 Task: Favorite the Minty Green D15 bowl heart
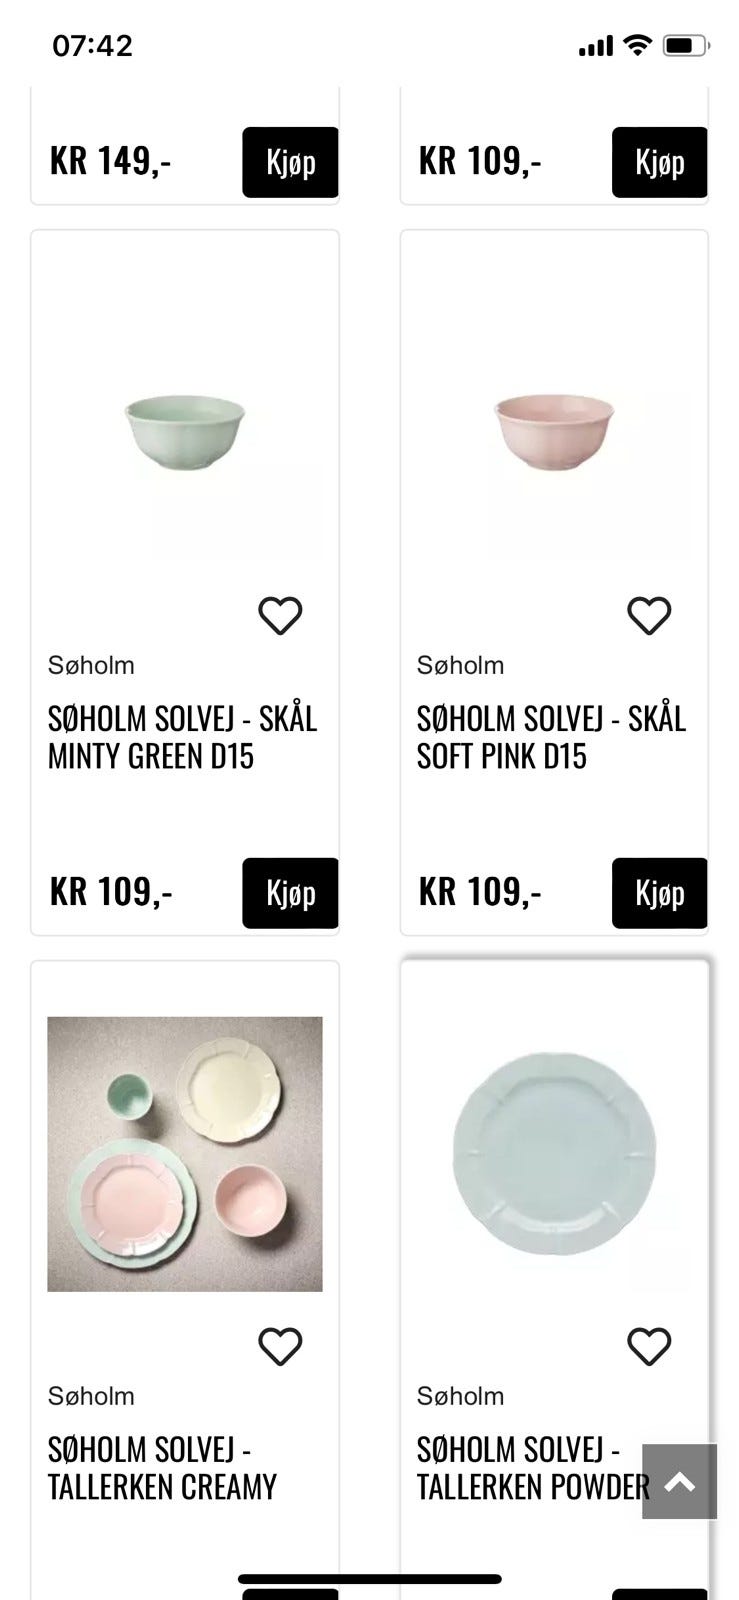click(280, 615)
